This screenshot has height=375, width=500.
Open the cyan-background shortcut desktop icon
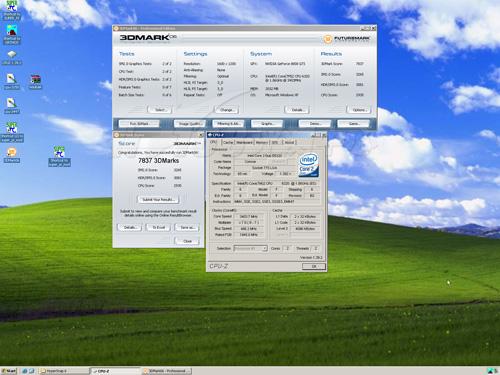[12, 34]
